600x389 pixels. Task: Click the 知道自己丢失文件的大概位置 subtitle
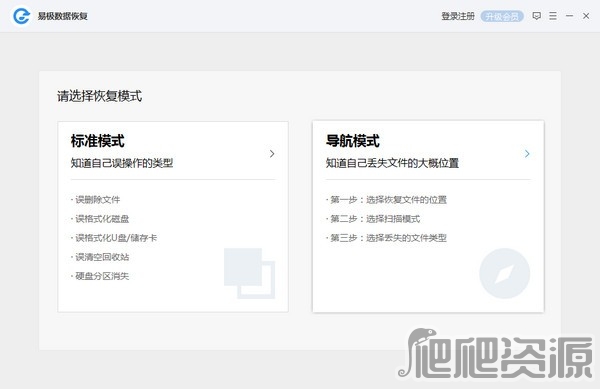[x=392, y=163]
